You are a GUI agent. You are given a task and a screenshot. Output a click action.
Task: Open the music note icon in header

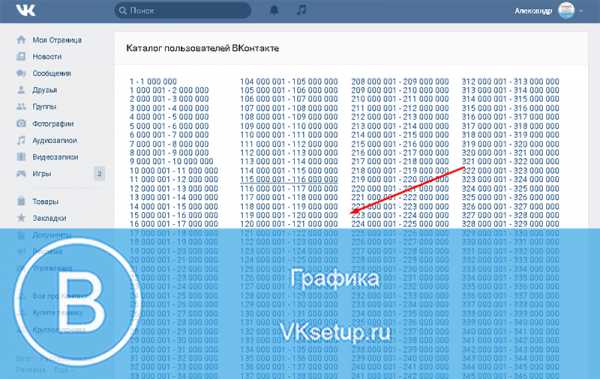(302, 10)
